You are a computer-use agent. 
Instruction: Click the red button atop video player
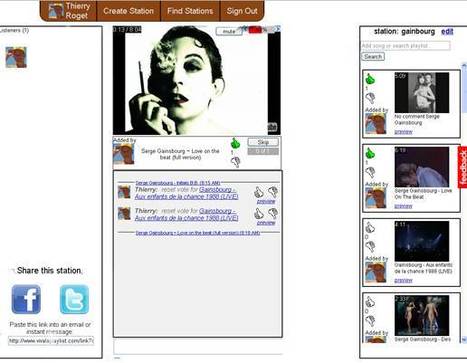[x=255, y=30]
